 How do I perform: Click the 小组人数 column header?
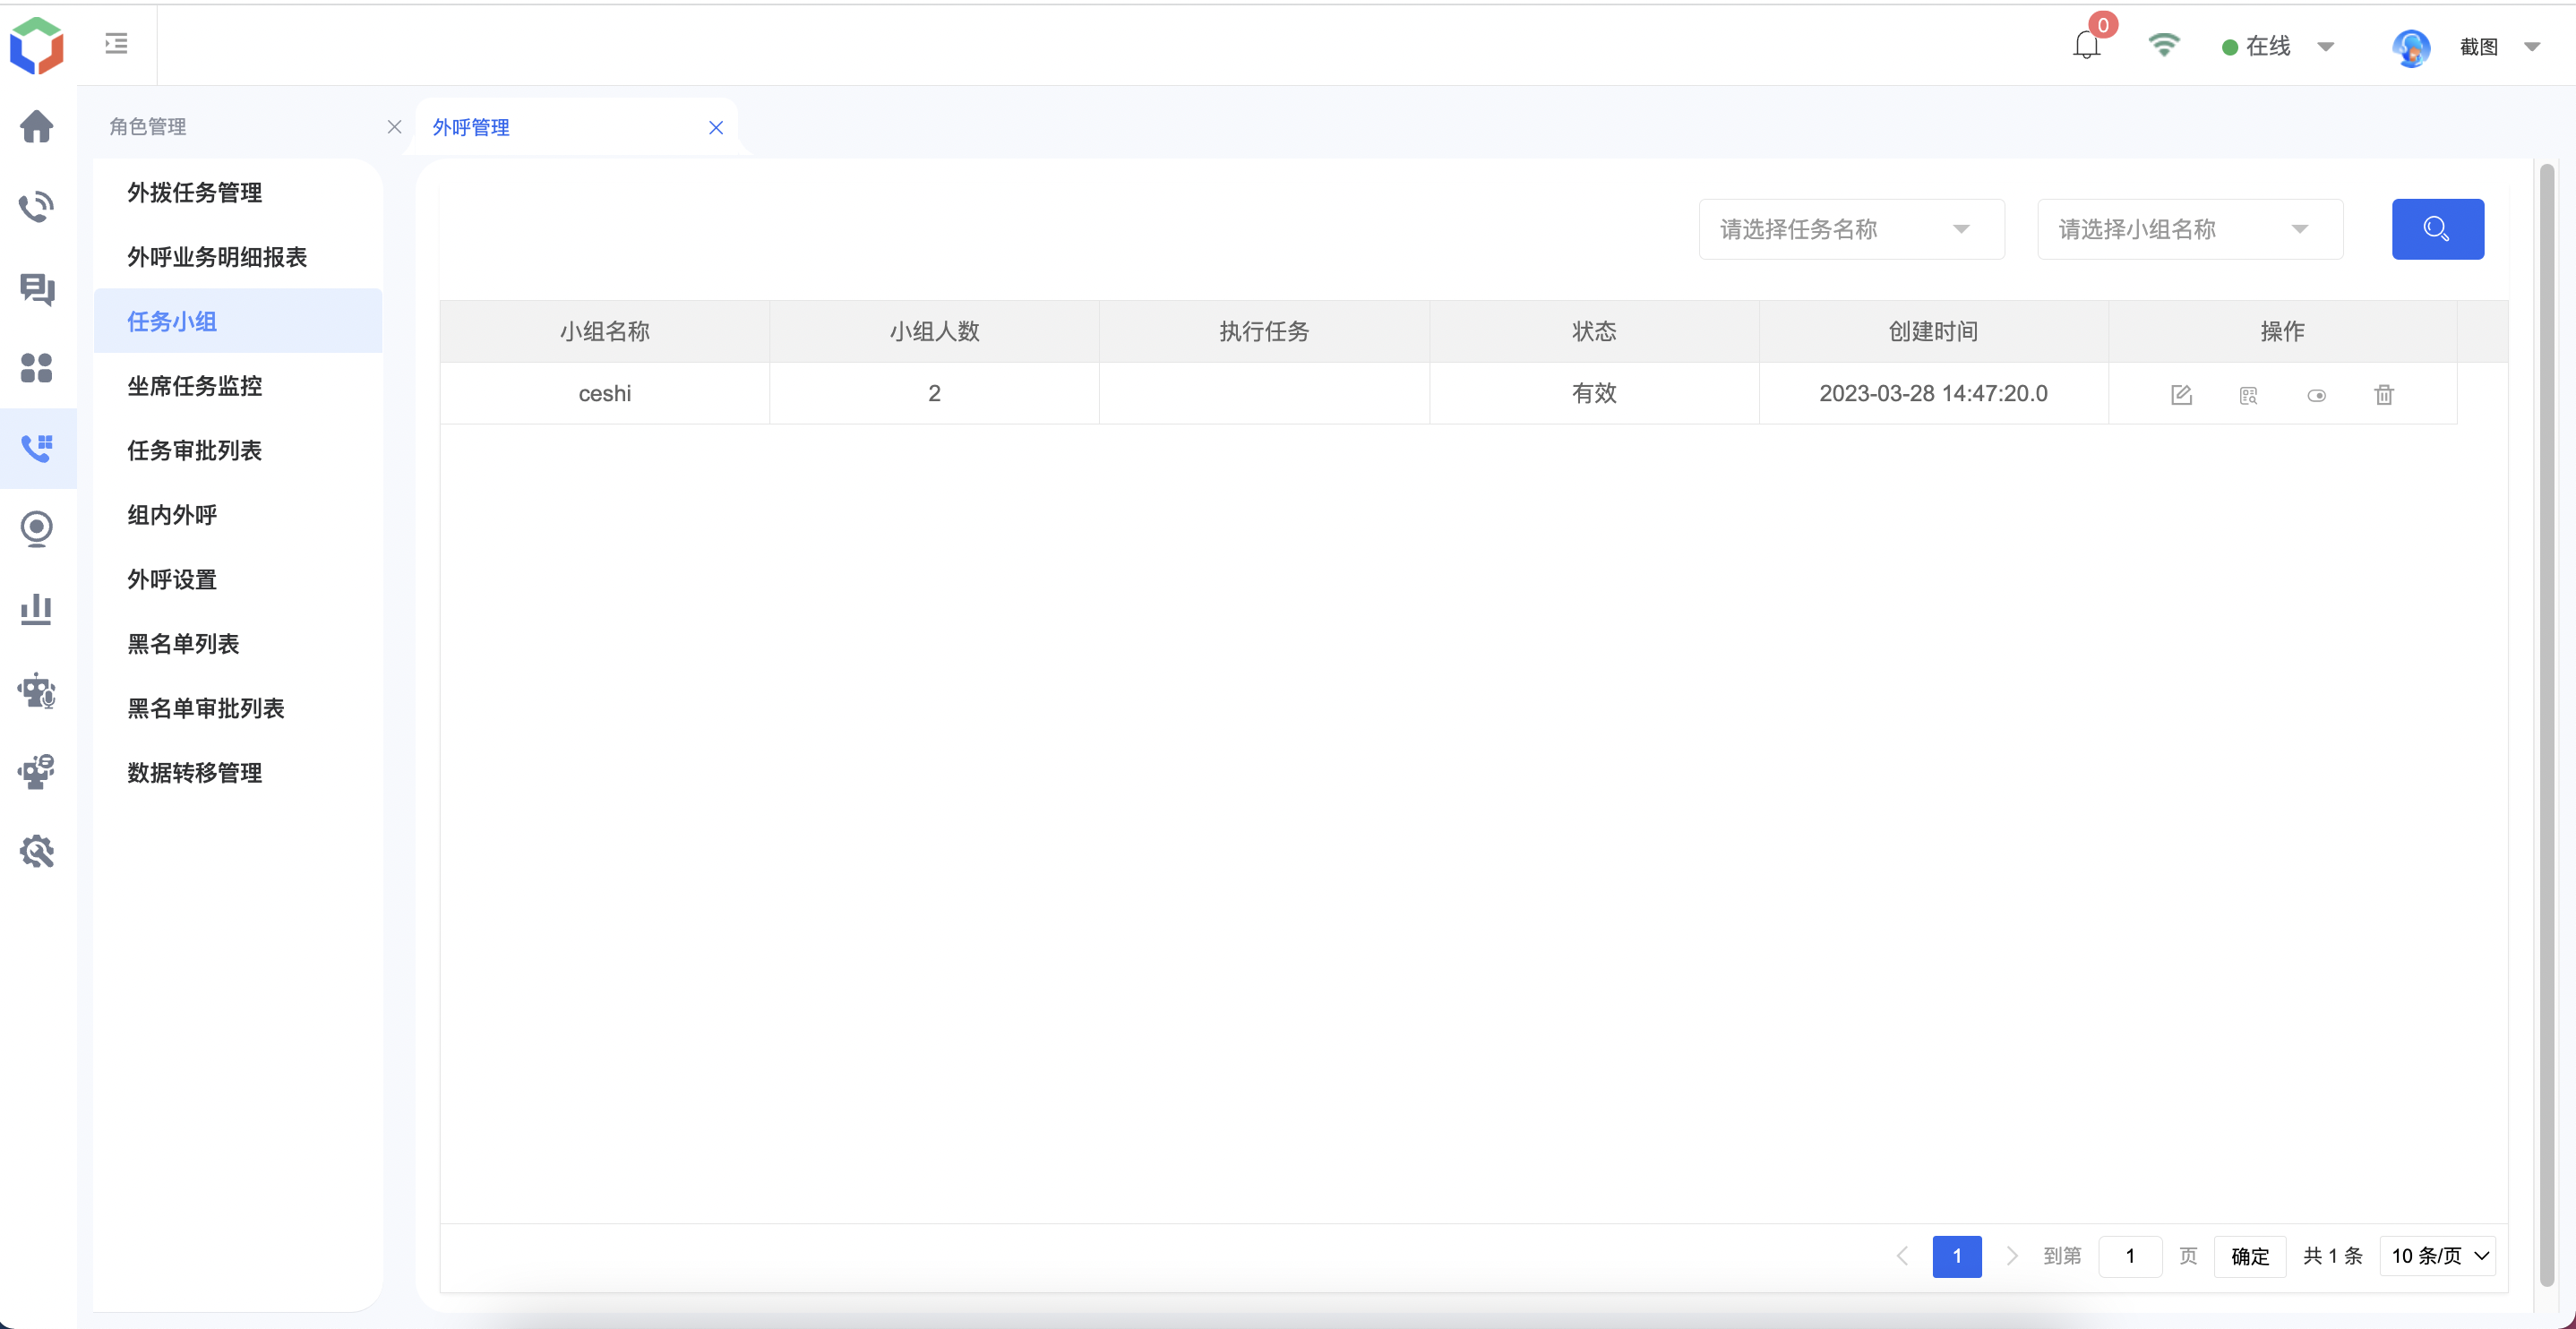tap(934, 331)
